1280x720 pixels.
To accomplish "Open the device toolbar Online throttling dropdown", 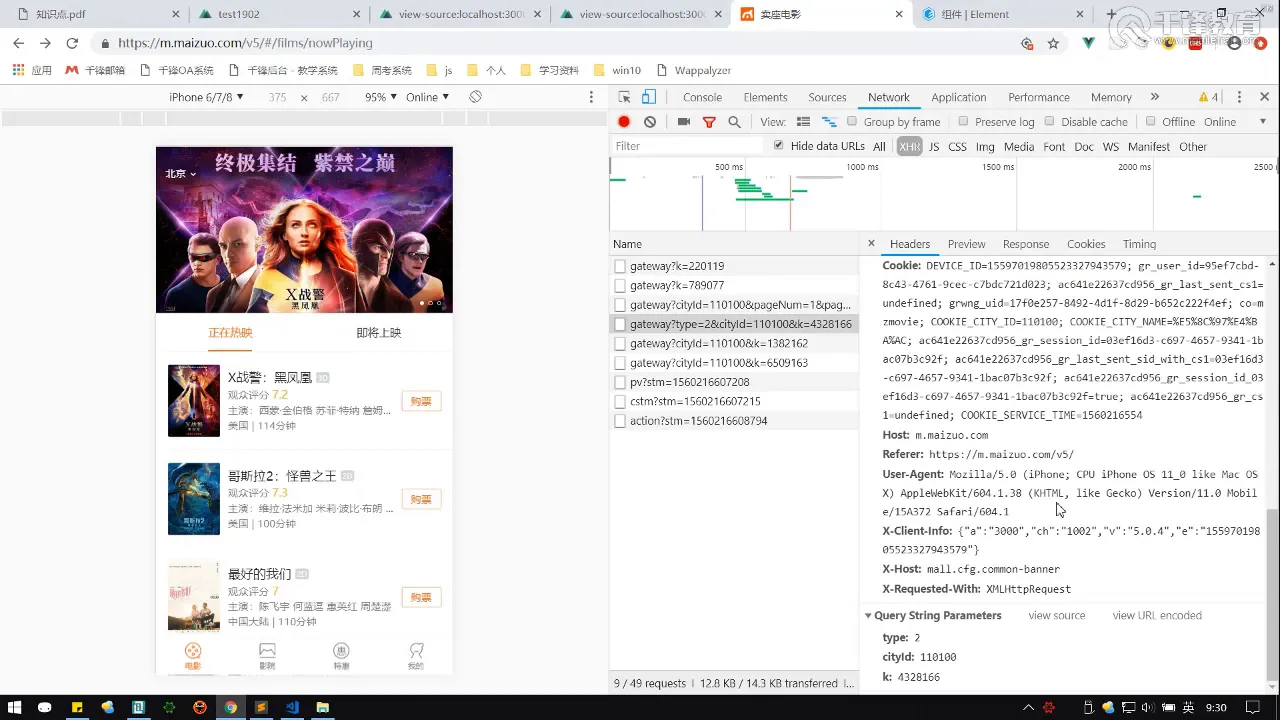I will tap(427, 97).
